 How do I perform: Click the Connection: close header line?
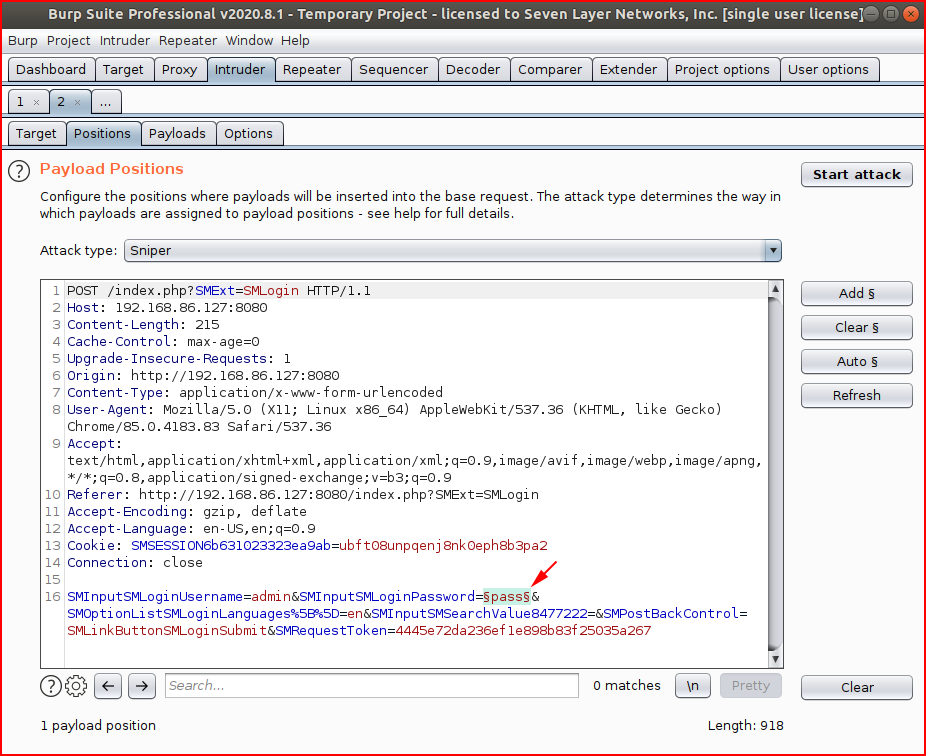(135, 563)
